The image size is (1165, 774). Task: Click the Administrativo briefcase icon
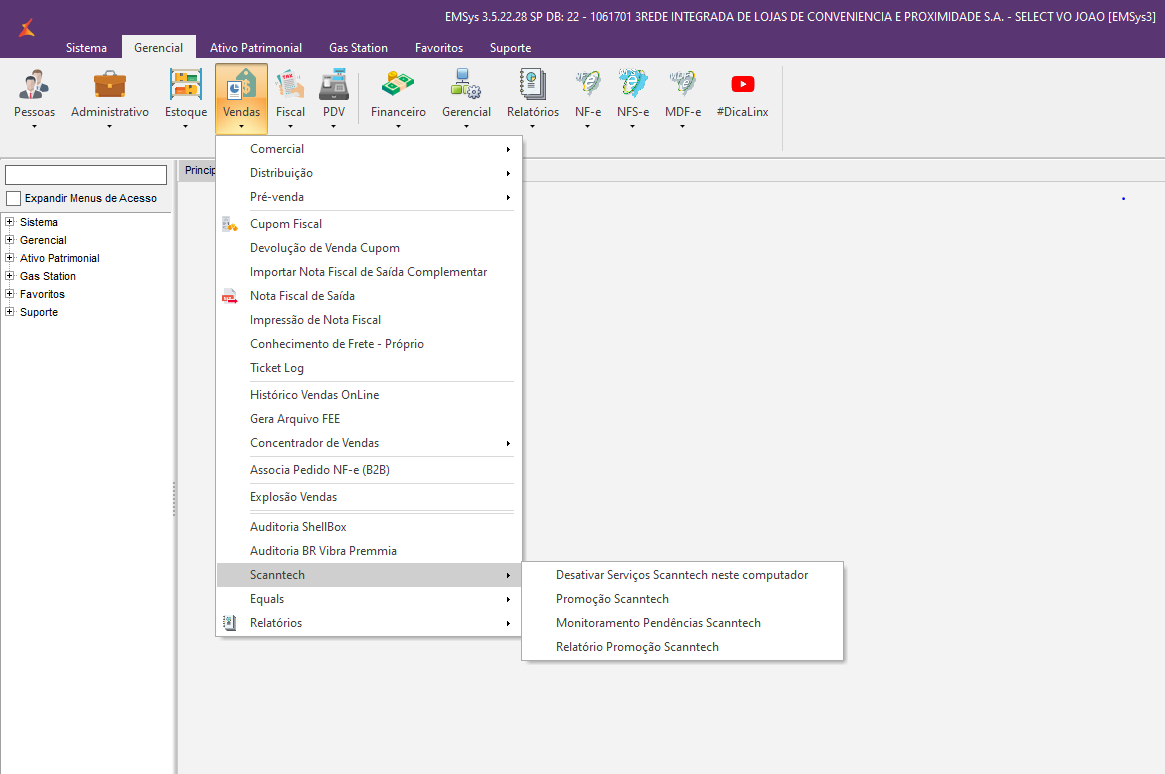pyautogui.click(x=109, y=85)
